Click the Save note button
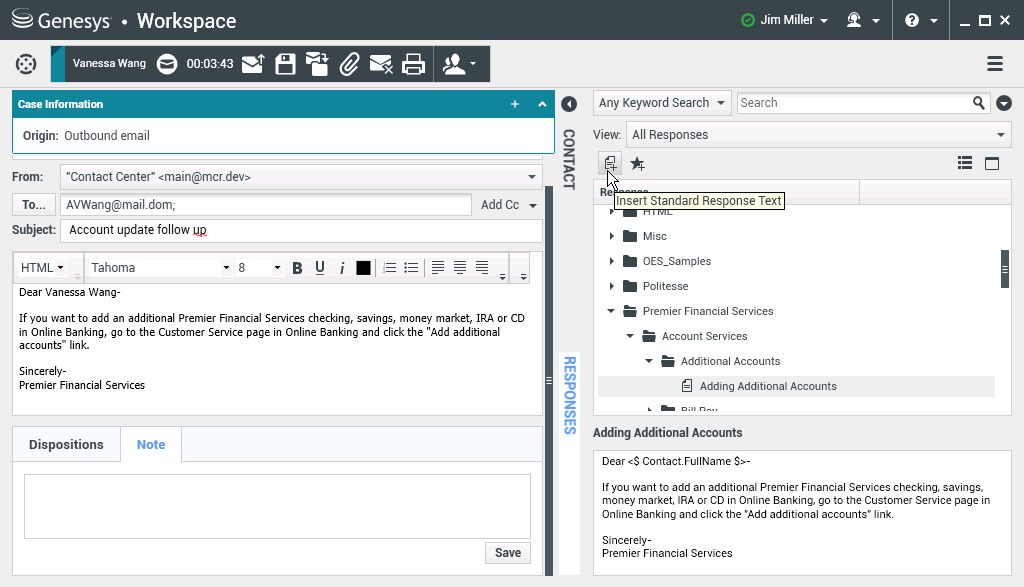The image size is (1024, 587). click(x=507, y=553)
